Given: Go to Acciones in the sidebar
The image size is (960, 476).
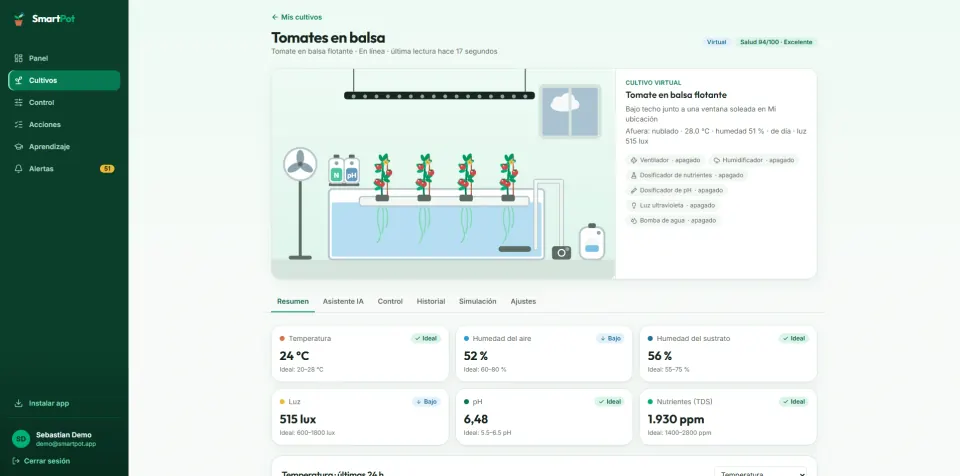Looking at the screenshot, I should [x=64, y=124].
